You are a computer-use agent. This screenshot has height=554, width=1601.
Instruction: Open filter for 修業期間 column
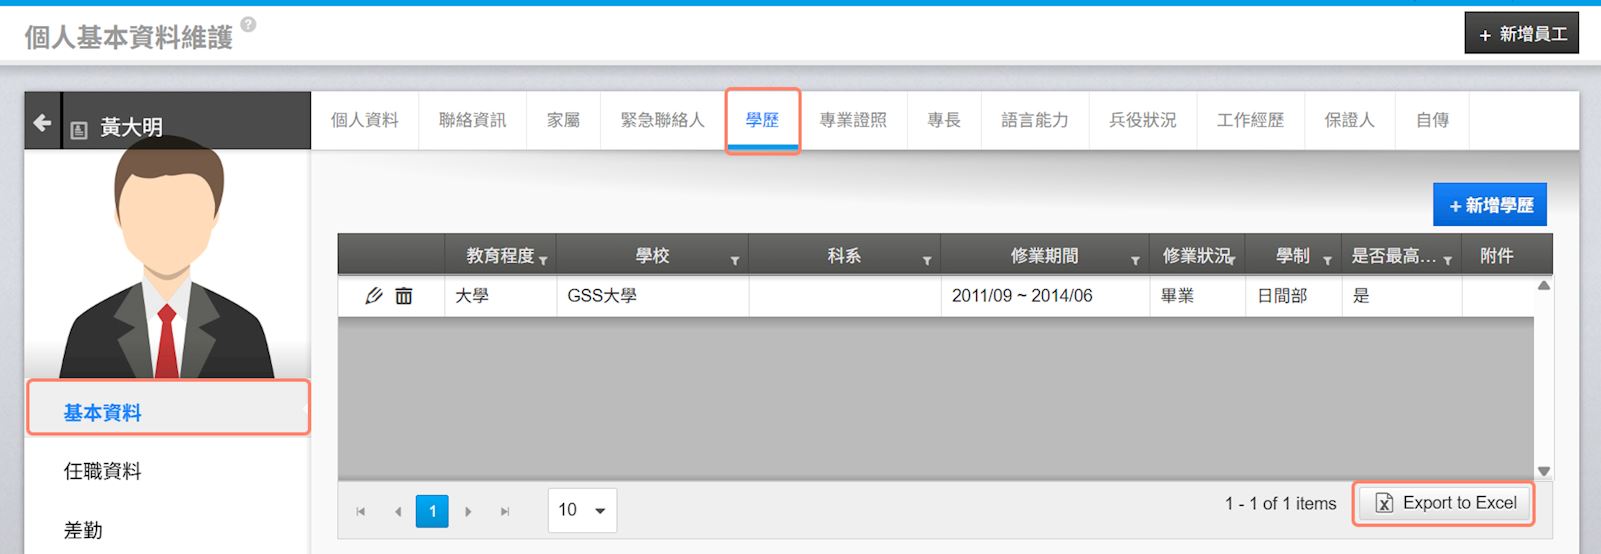click(x=1135, y=261)
